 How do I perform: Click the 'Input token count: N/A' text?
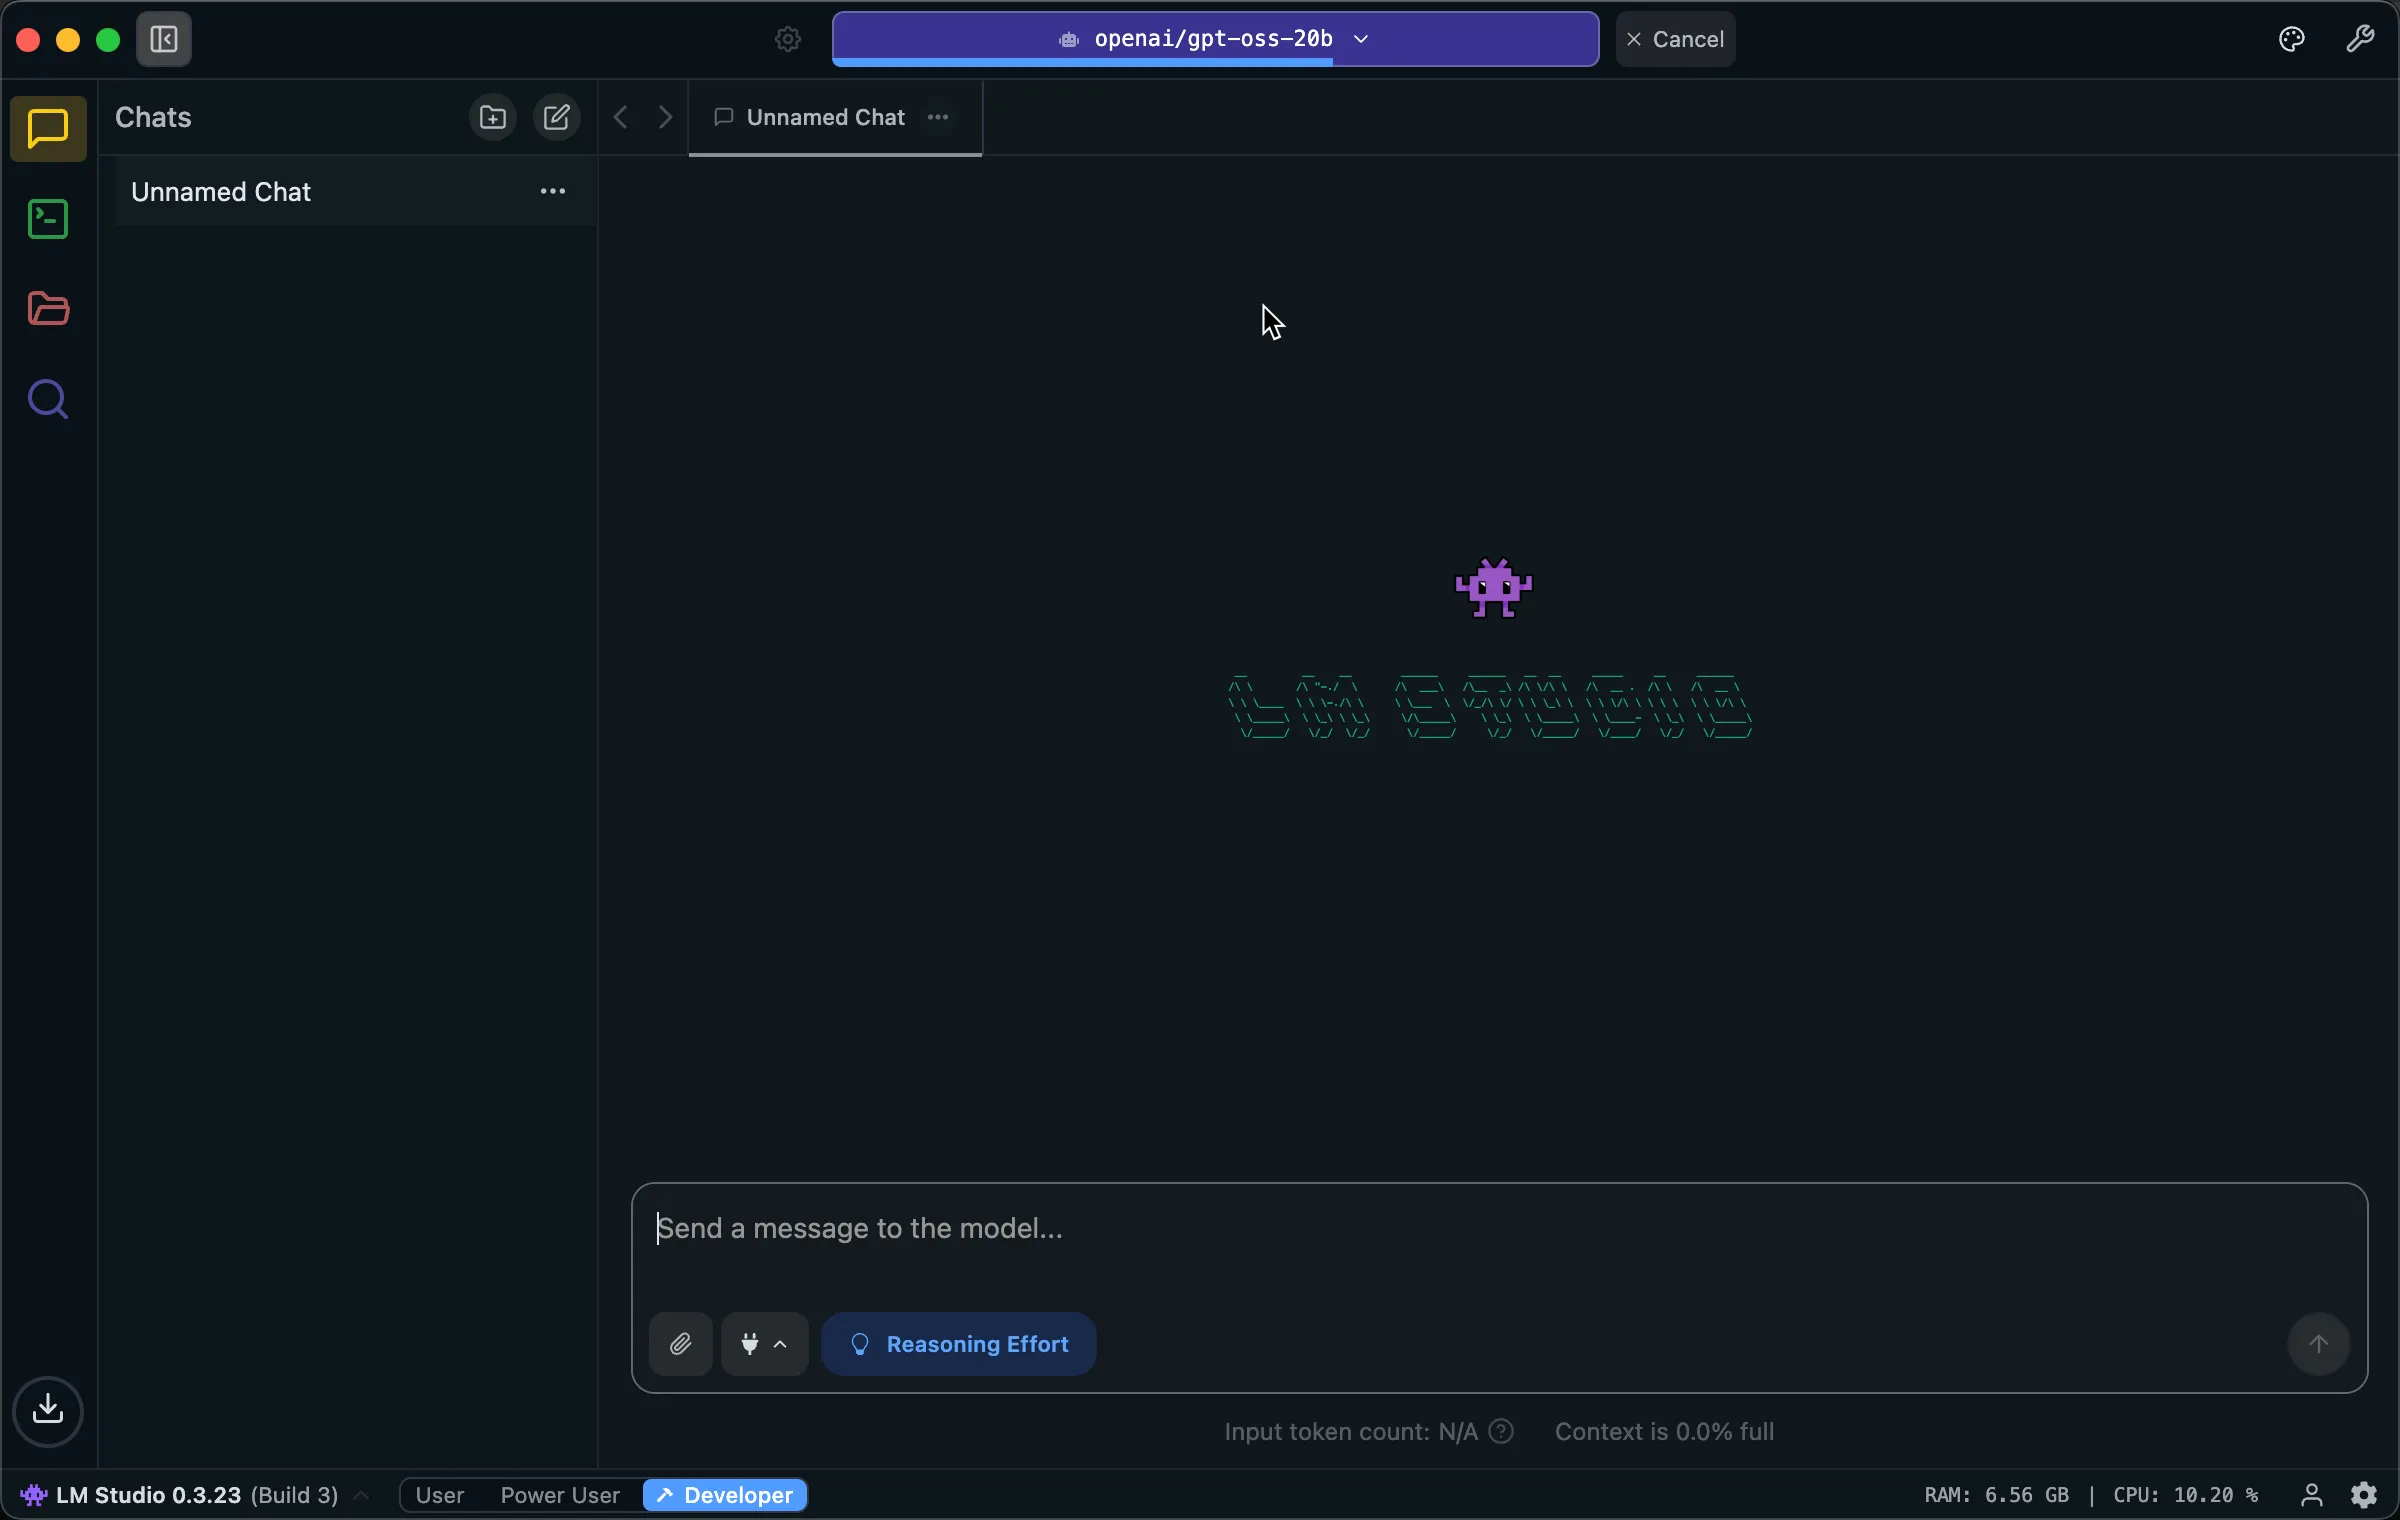(1351, 1432)
